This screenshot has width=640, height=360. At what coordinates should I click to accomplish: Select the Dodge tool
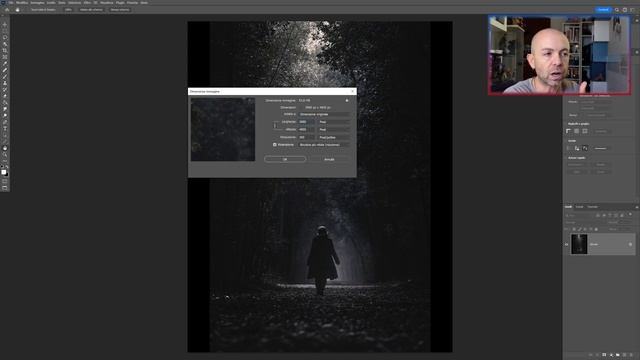coord(5,116)
